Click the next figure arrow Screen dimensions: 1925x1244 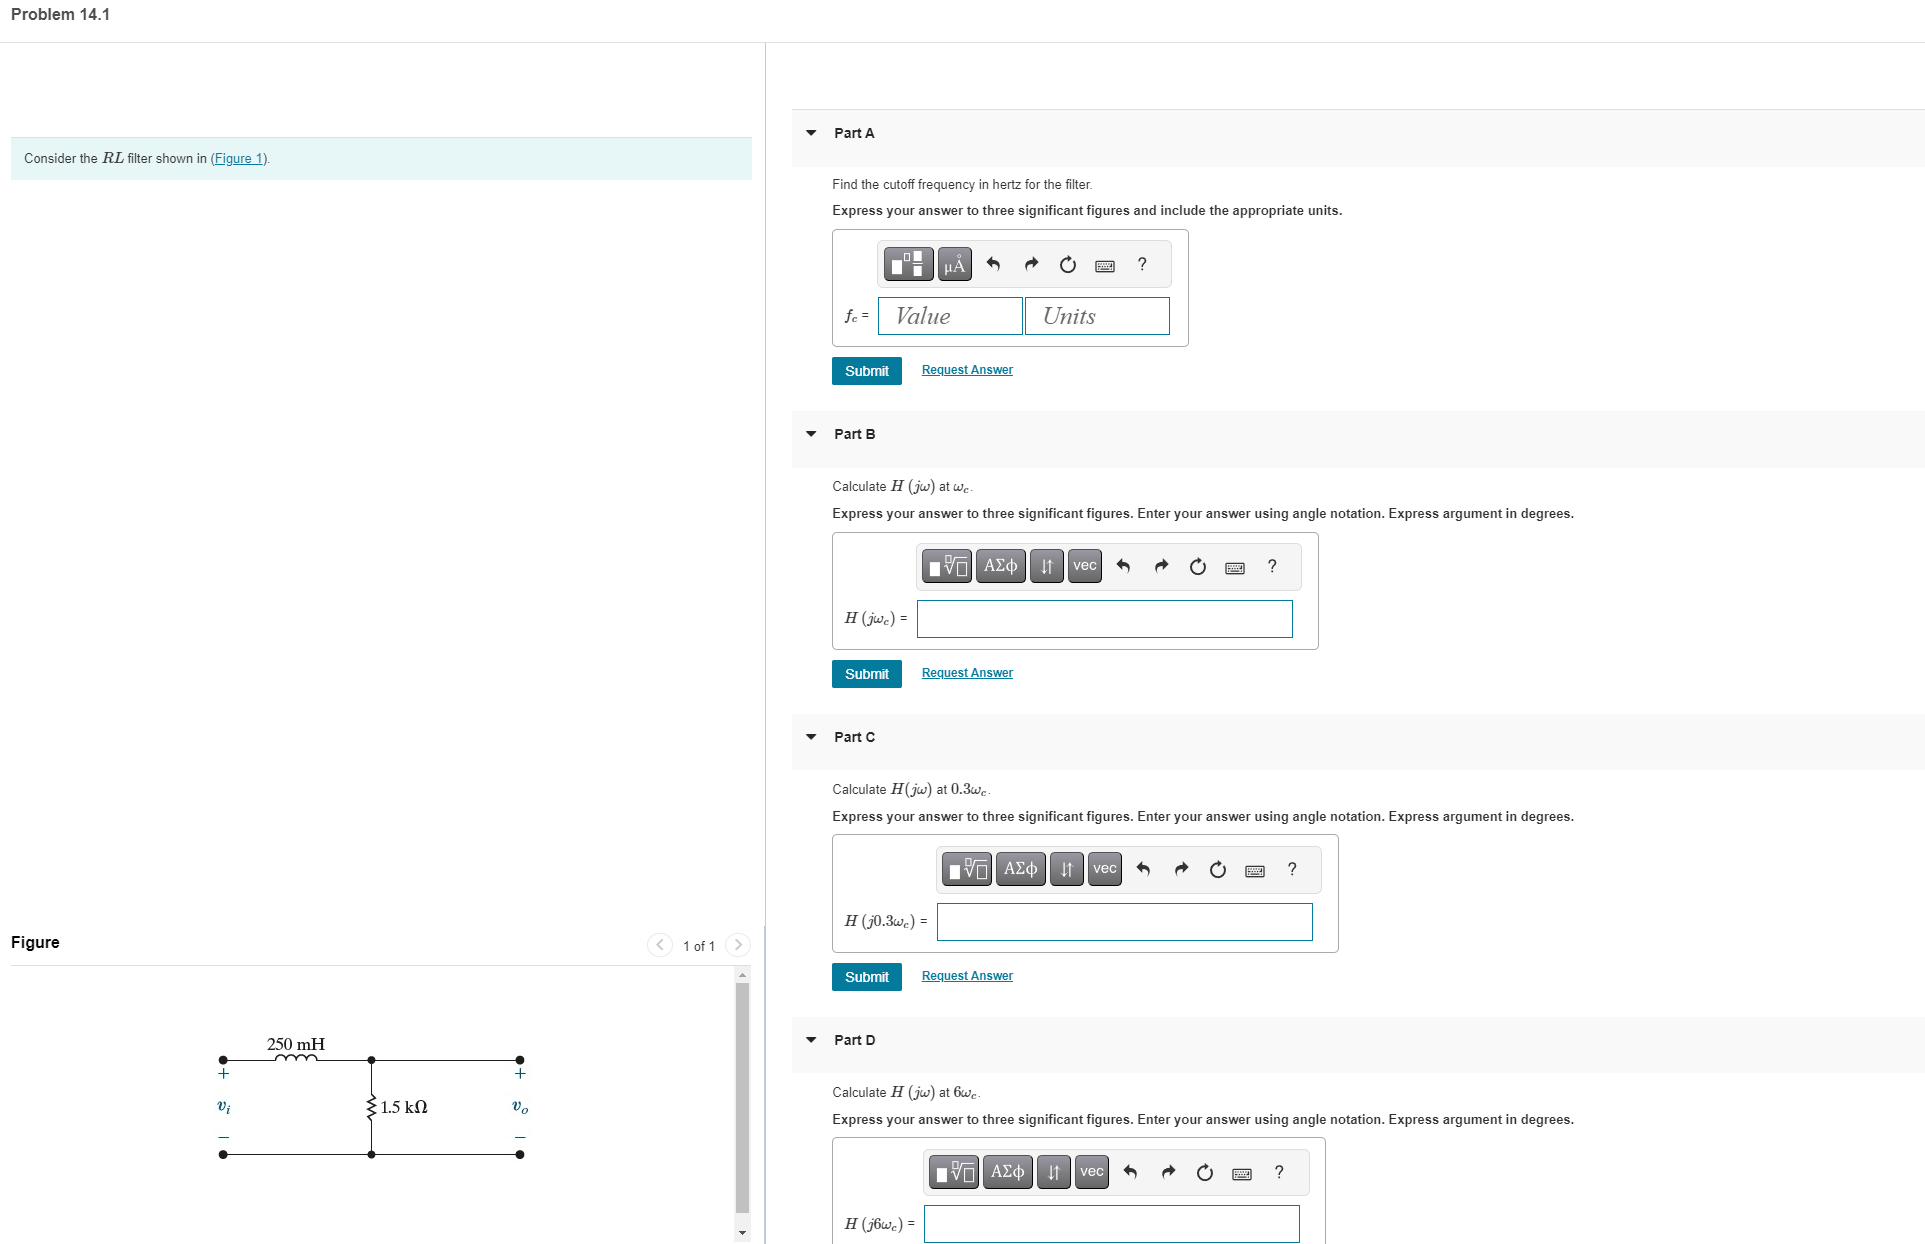737,944
